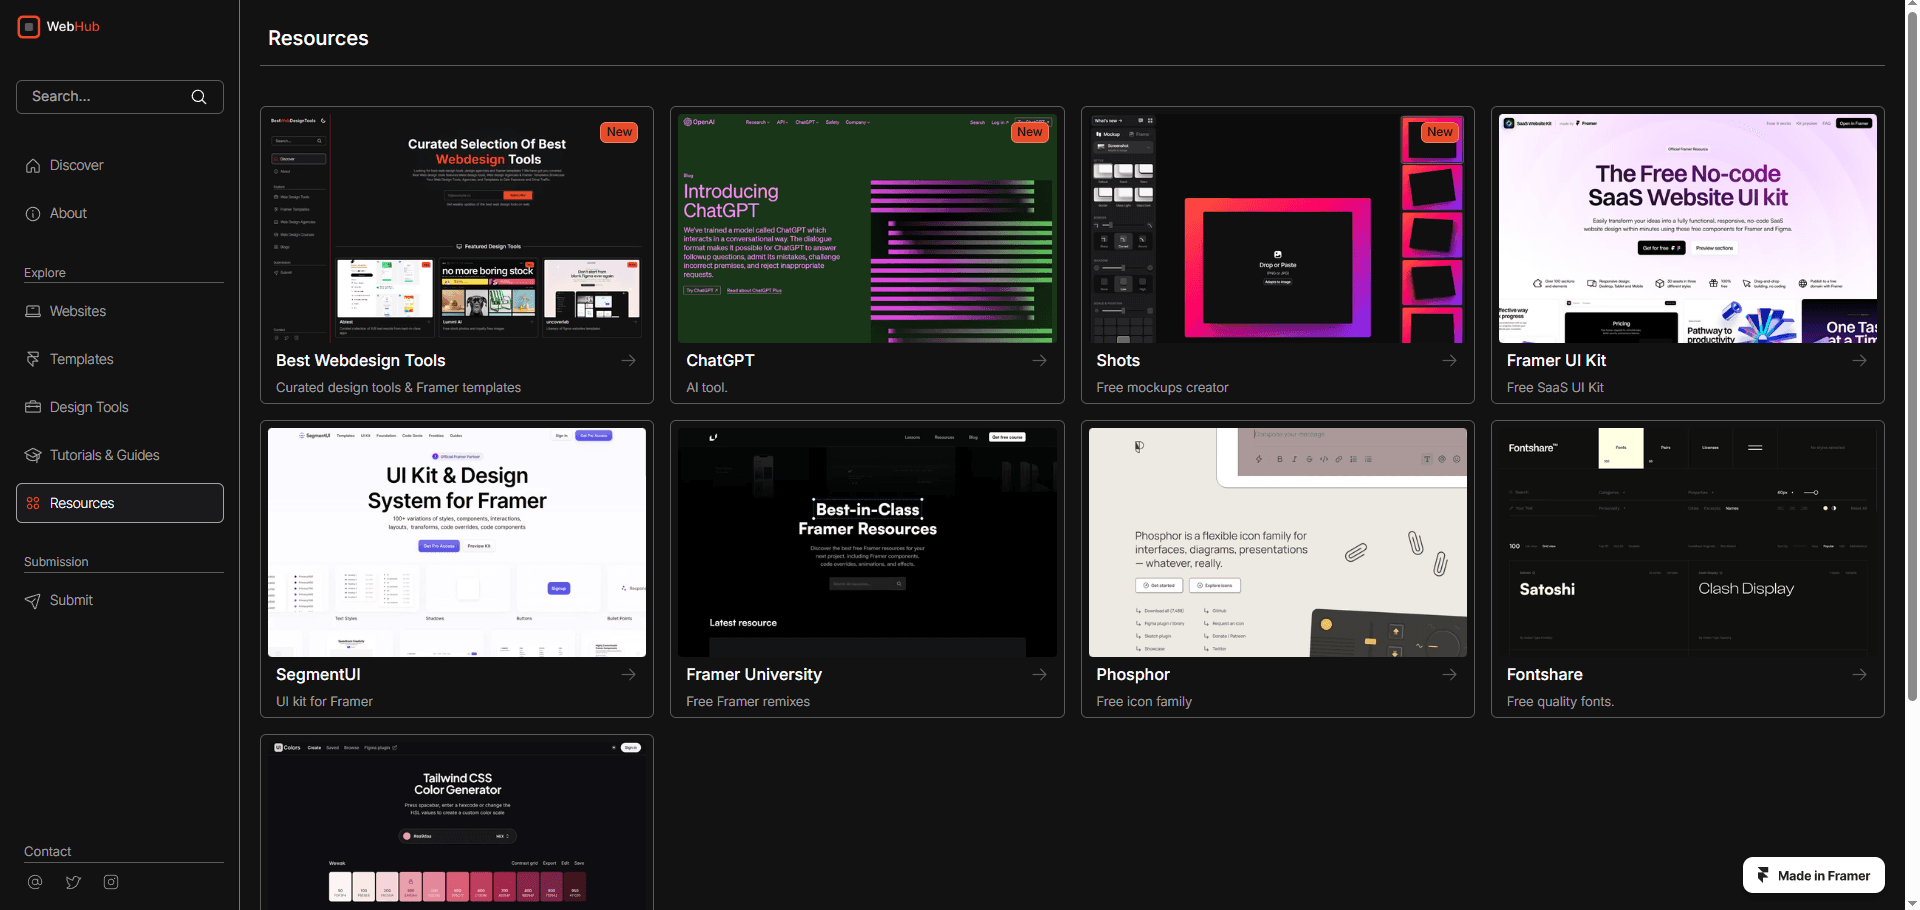
Task: Open the Shots mockup thumbnail
Action: coord(1278,228)
